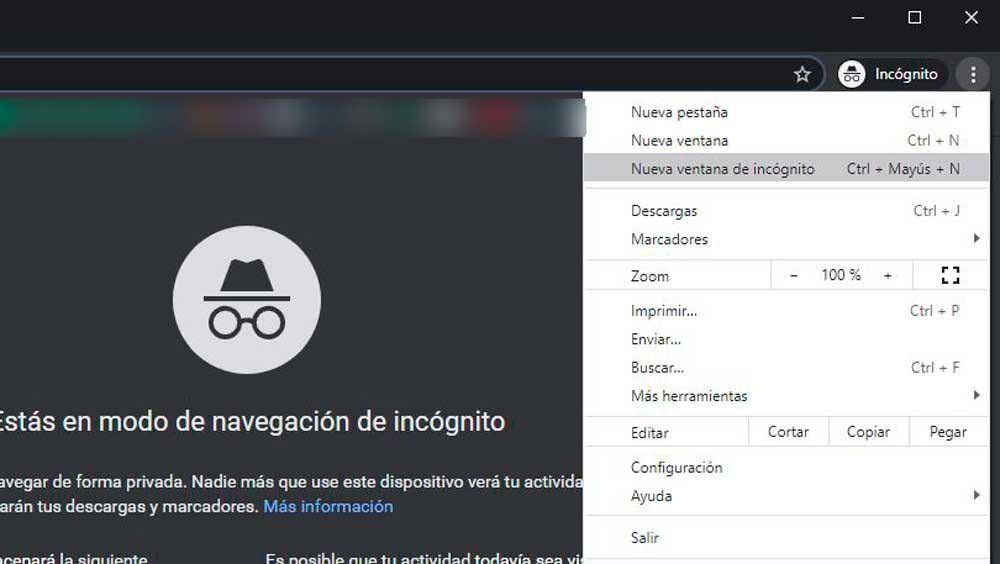Click the Copiar button

[x=868, y=432]
